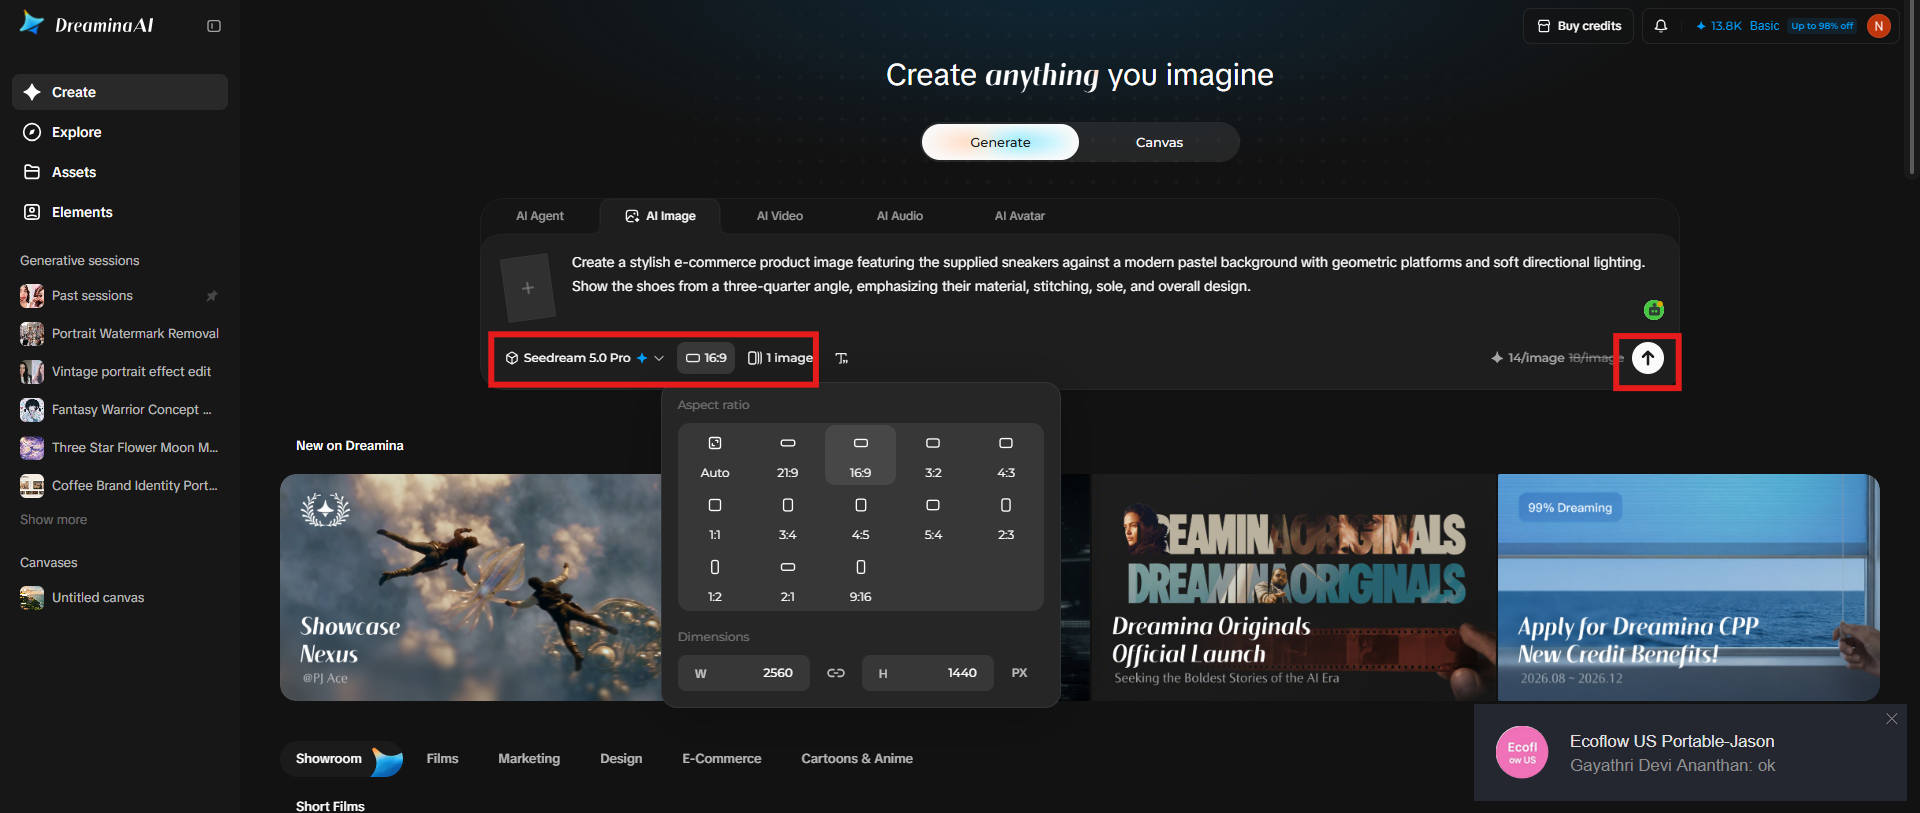
Task: Open the E-Commerce showroom category
Action: [722, 759]
